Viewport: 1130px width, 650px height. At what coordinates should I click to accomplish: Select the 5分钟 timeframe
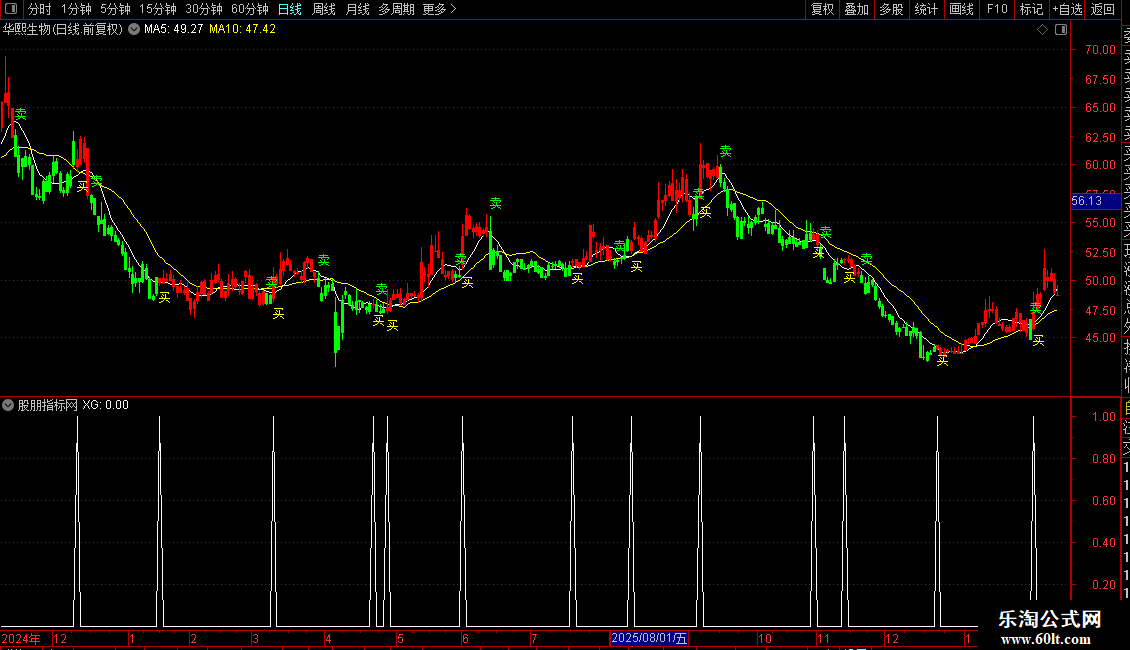tap(115, 9)
